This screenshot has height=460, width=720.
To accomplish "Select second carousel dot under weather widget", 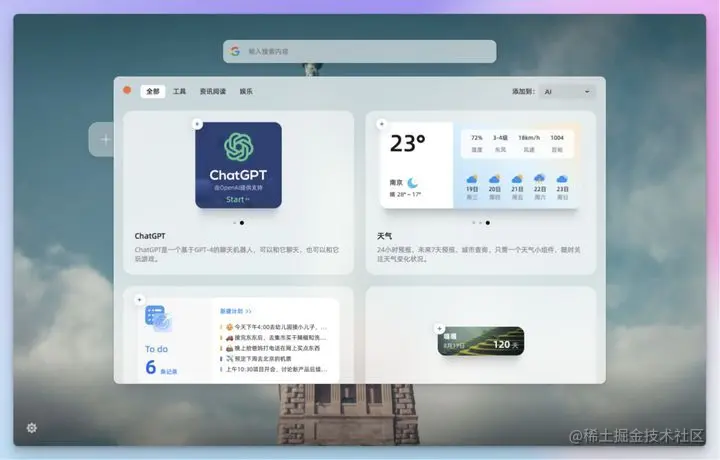I will [x=480, y=223].
